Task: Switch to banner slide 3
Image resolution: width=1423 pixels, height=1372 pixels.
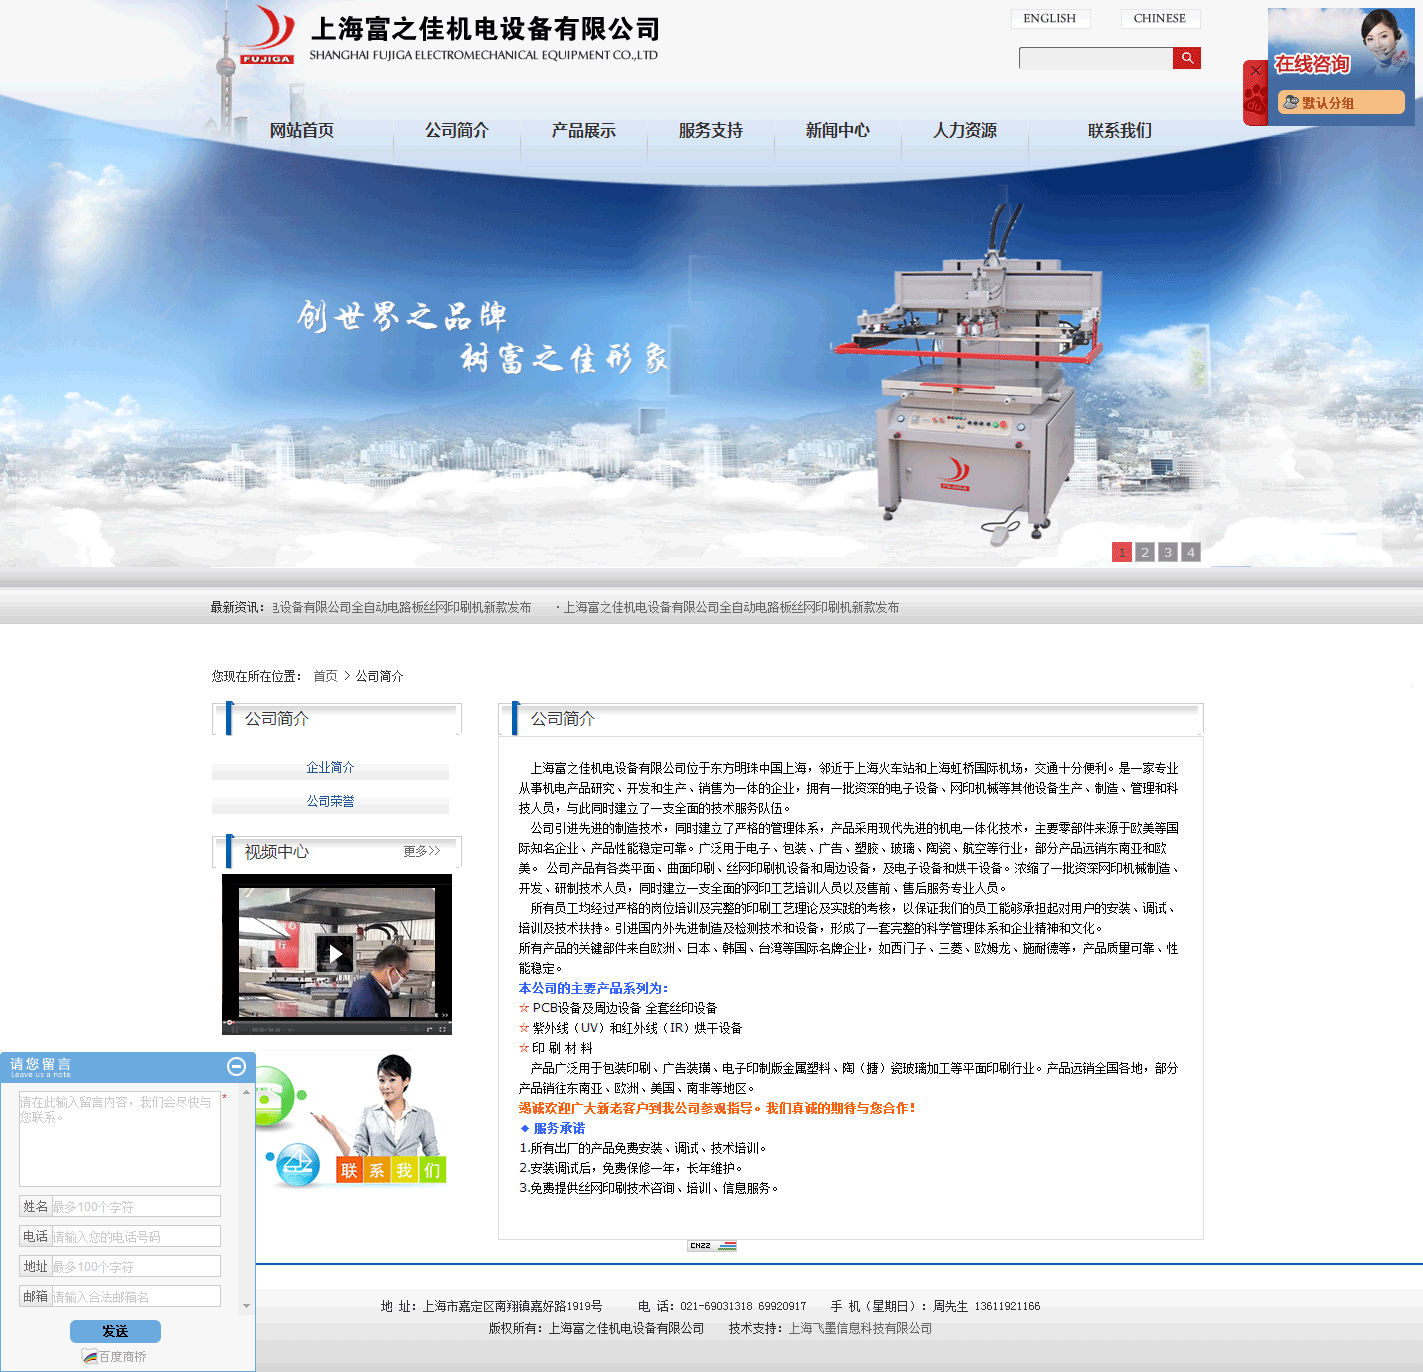Action: [1167, 552]
